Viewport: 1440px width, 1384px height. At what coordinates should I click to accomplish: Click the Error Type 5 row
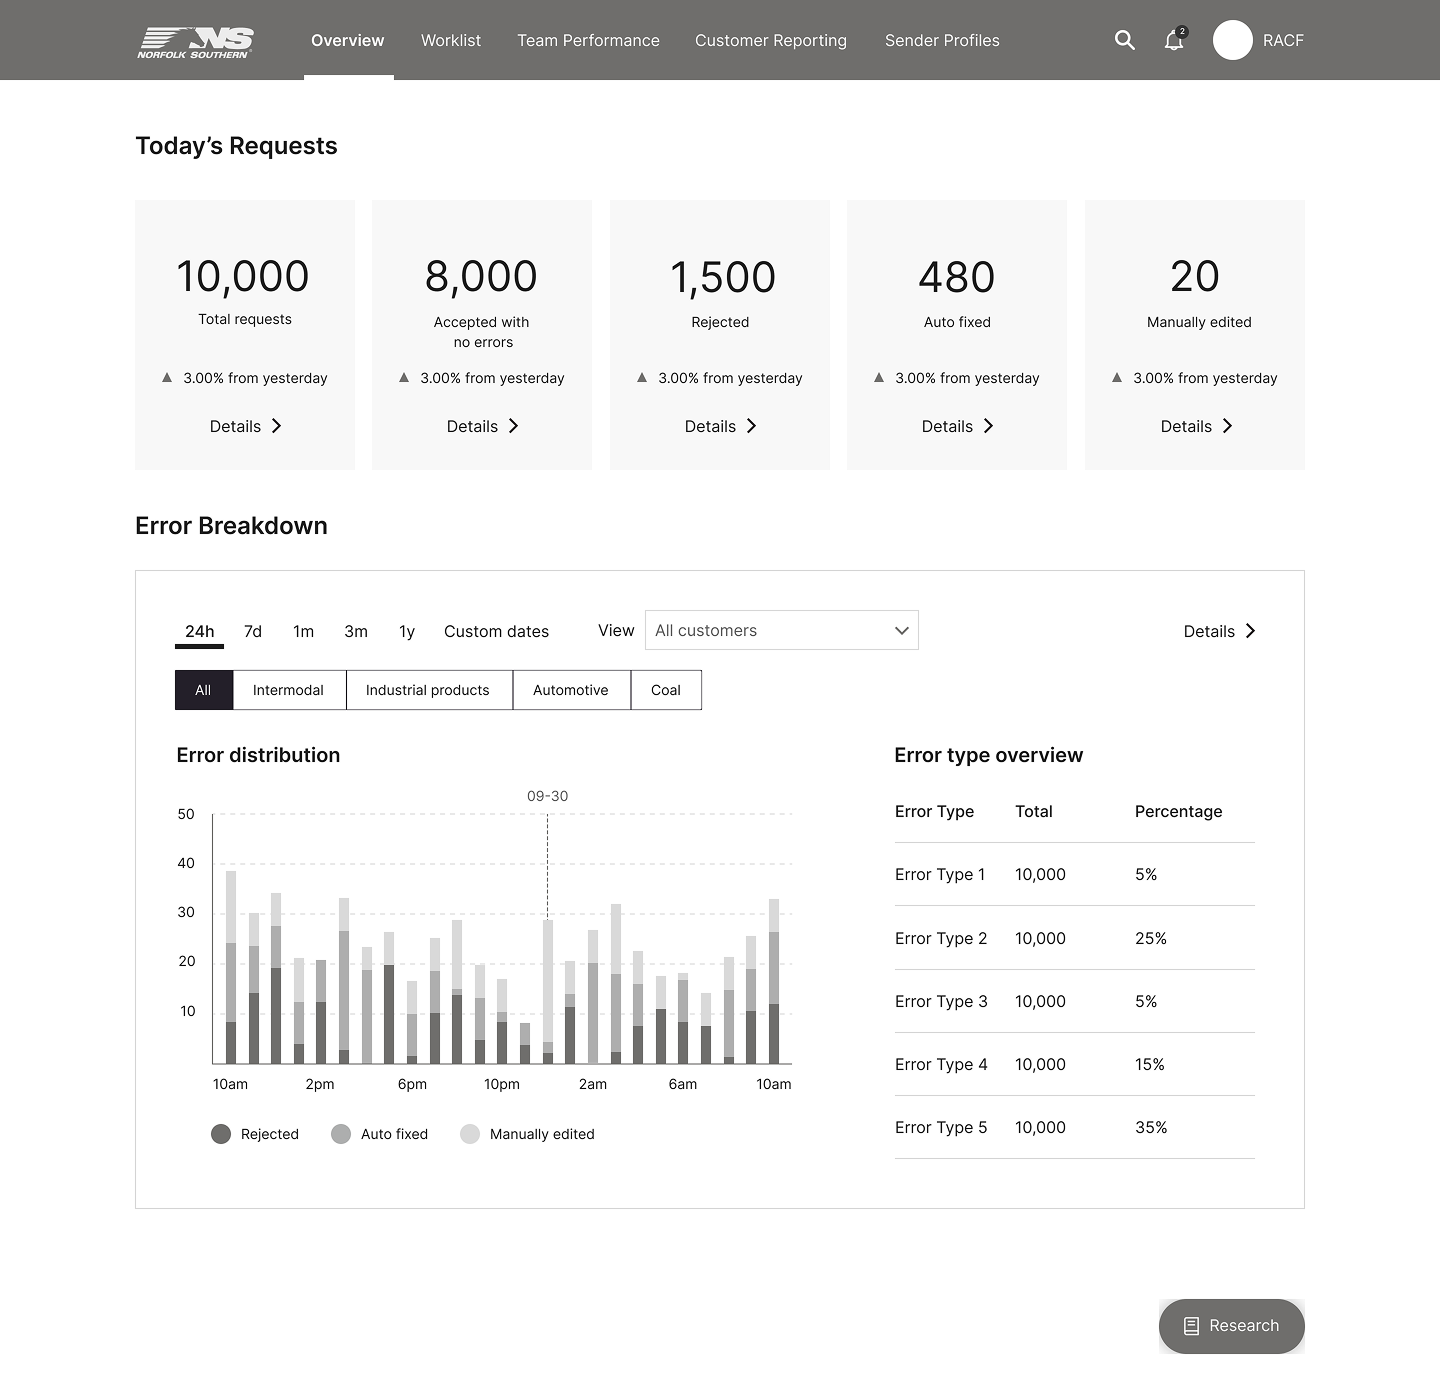[1075, 1127]
